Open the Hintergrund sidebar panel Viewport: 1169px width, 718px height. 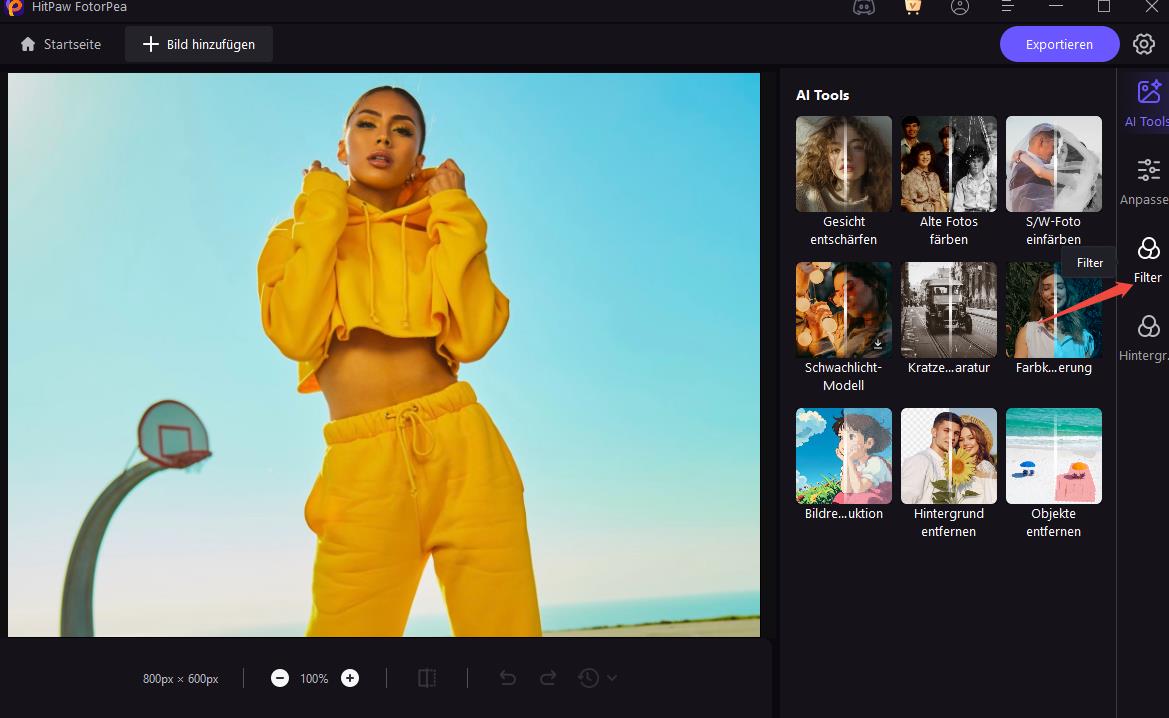(1148, 337)
